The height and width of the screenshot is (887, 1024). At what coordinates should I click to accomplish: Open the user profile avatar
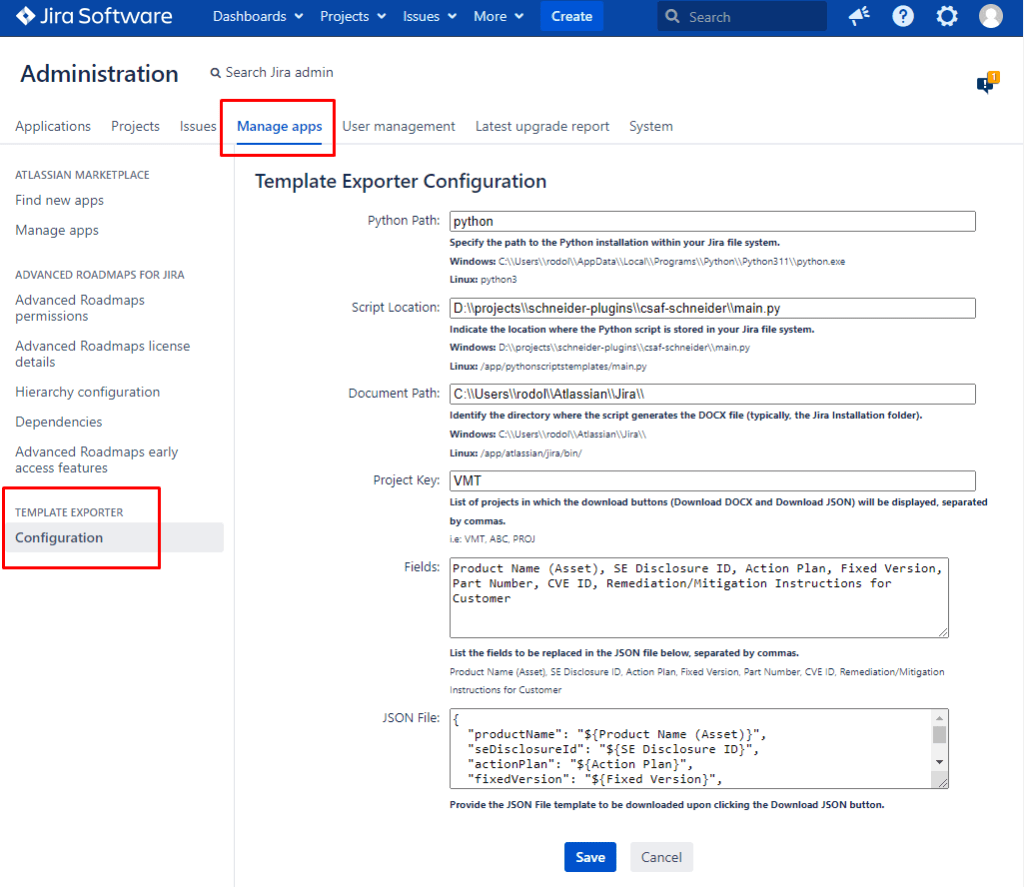(x=990, y=17)
